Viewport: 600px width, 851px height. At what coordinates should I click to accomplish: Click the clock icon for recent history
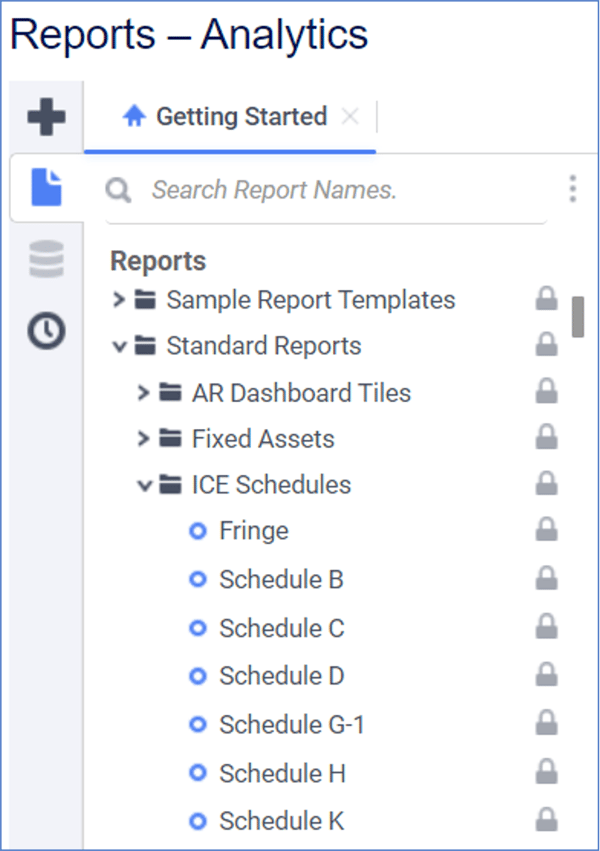pos(46,330)
